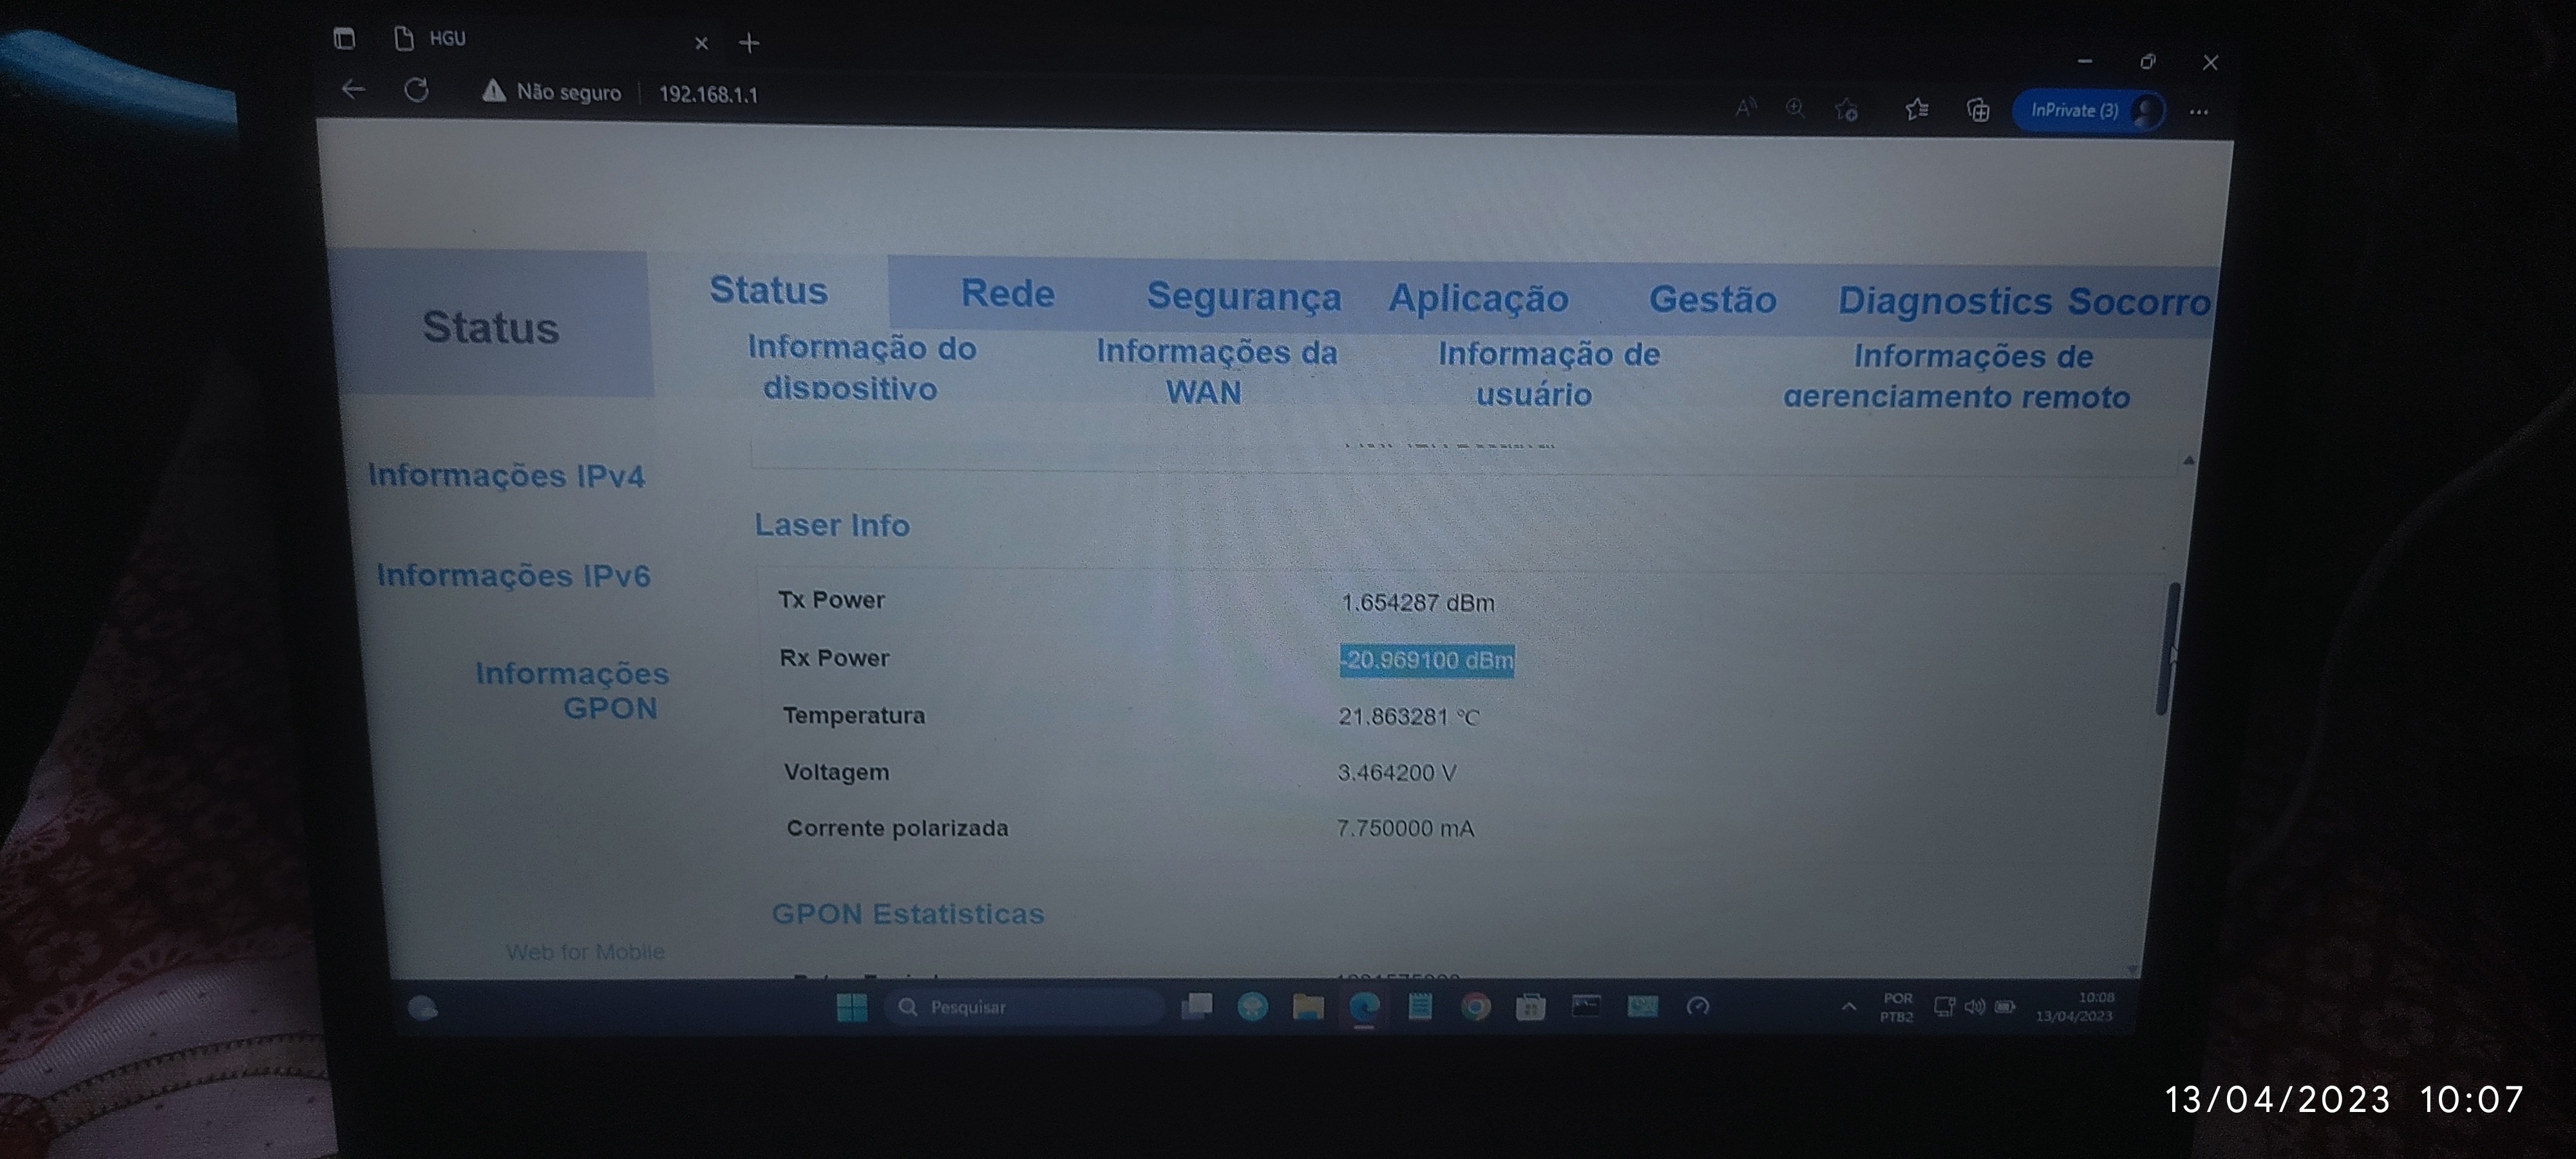Reload the page with refresh icon

click(x=417, y=91)
